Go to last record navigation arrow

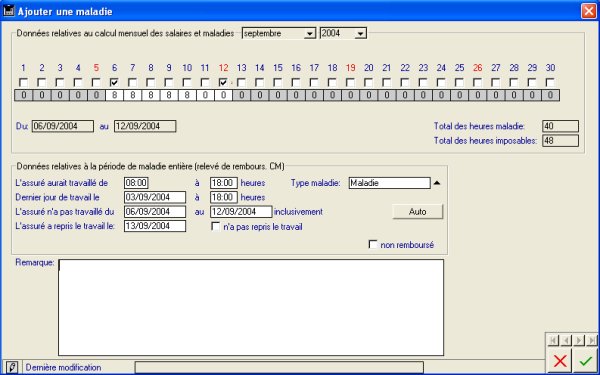(592, 340)
